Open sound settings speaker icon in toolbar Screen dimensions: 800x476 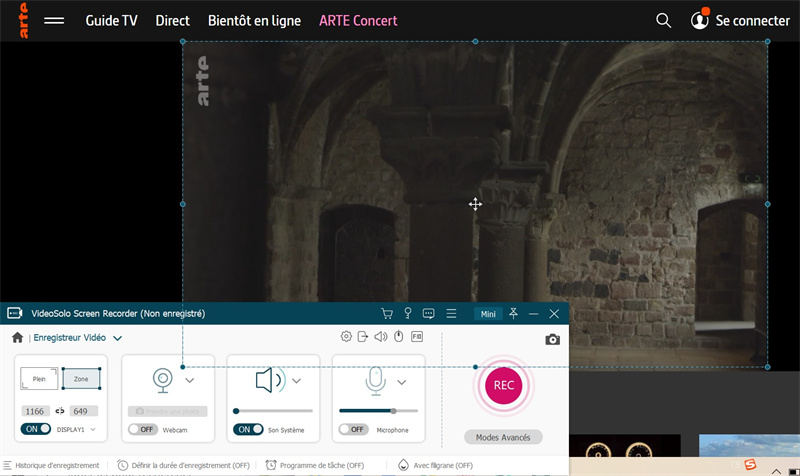[381, 337]
